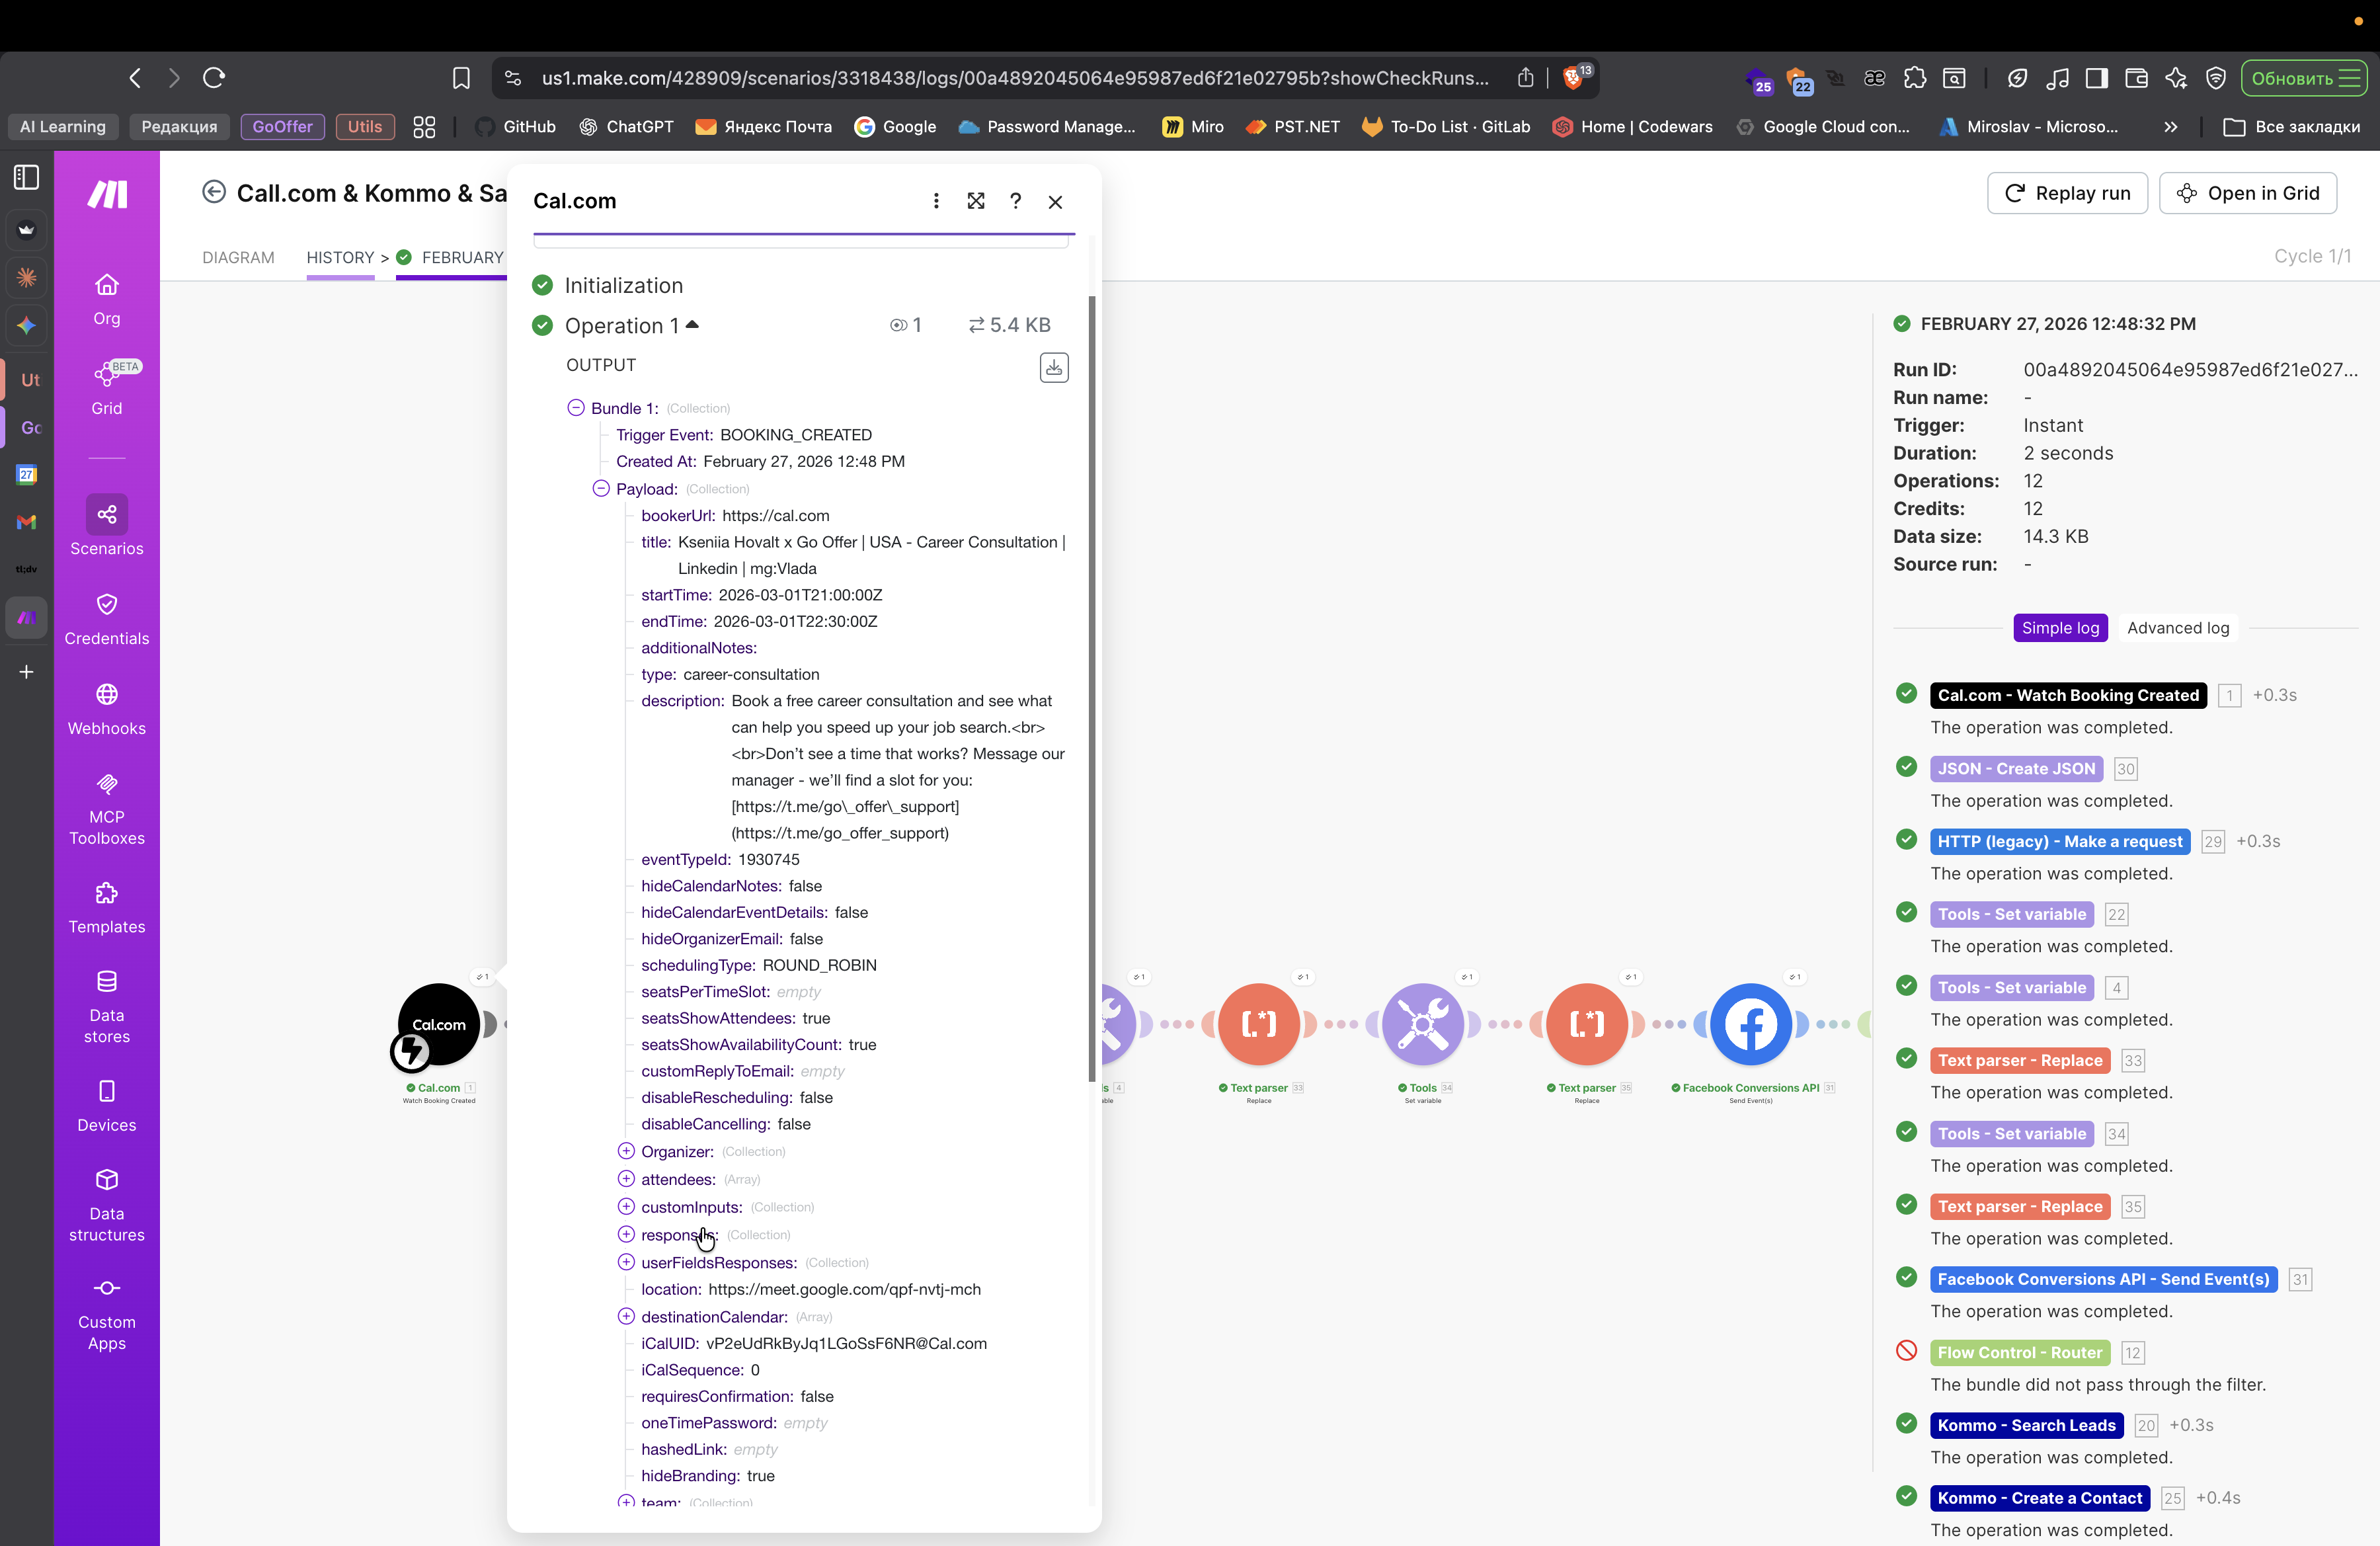This screenshot has width=2380, height=1546.
Task: Open the Credentials section icon
Action: [106, 605]
